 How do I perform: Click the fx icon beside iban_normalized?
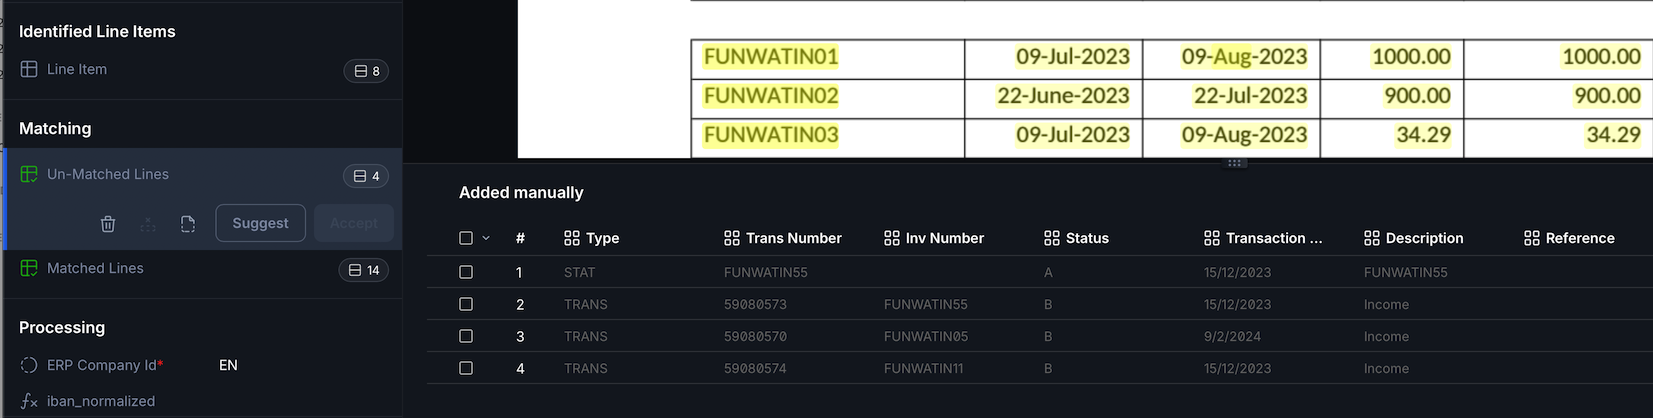pyautogui.click(x=29, y=401)
